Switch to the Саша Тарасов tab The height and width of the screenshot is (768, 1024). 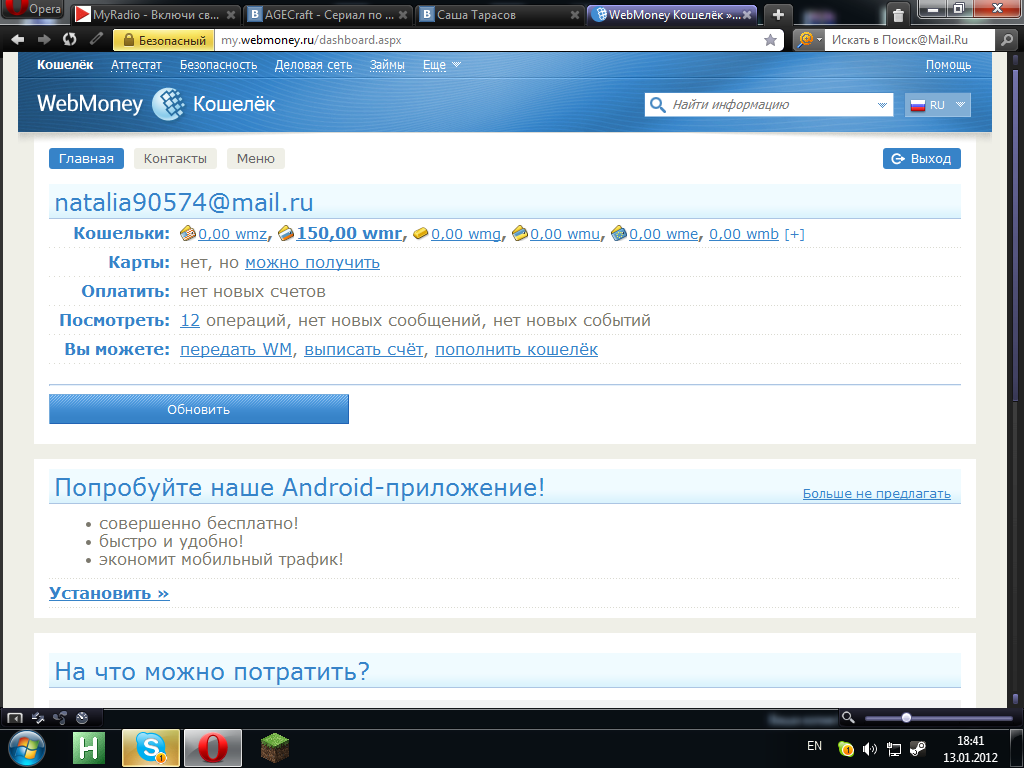click(x=499, y=14)
